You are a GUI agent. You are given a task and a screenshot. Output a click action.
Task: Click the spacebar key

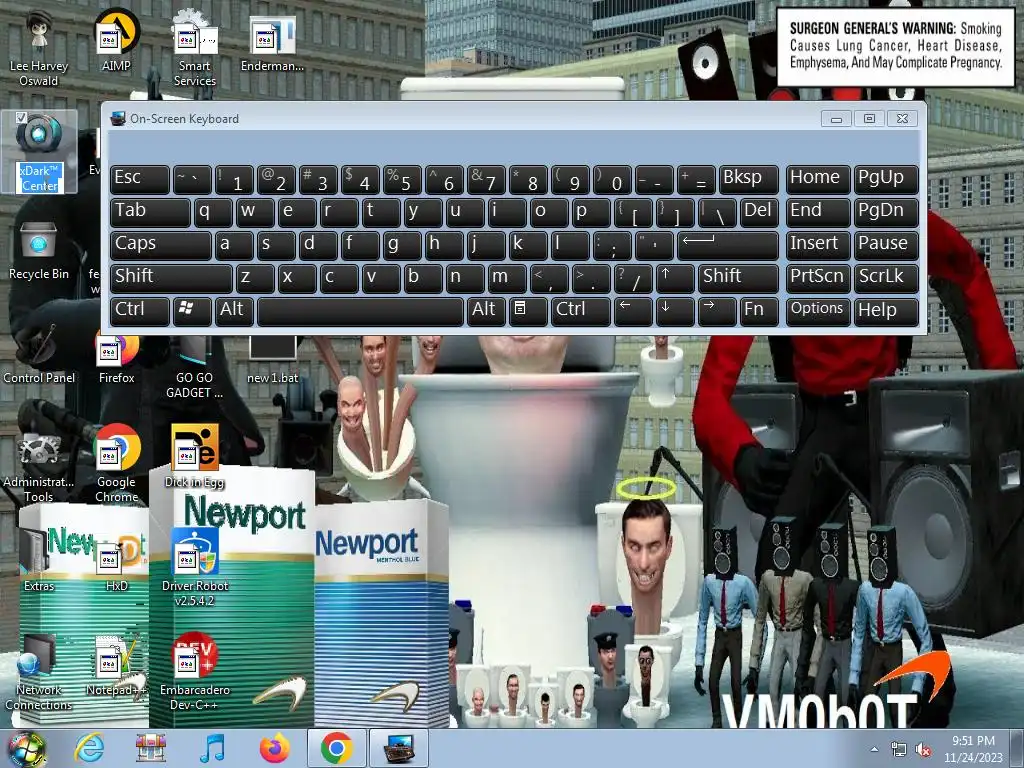360,311
